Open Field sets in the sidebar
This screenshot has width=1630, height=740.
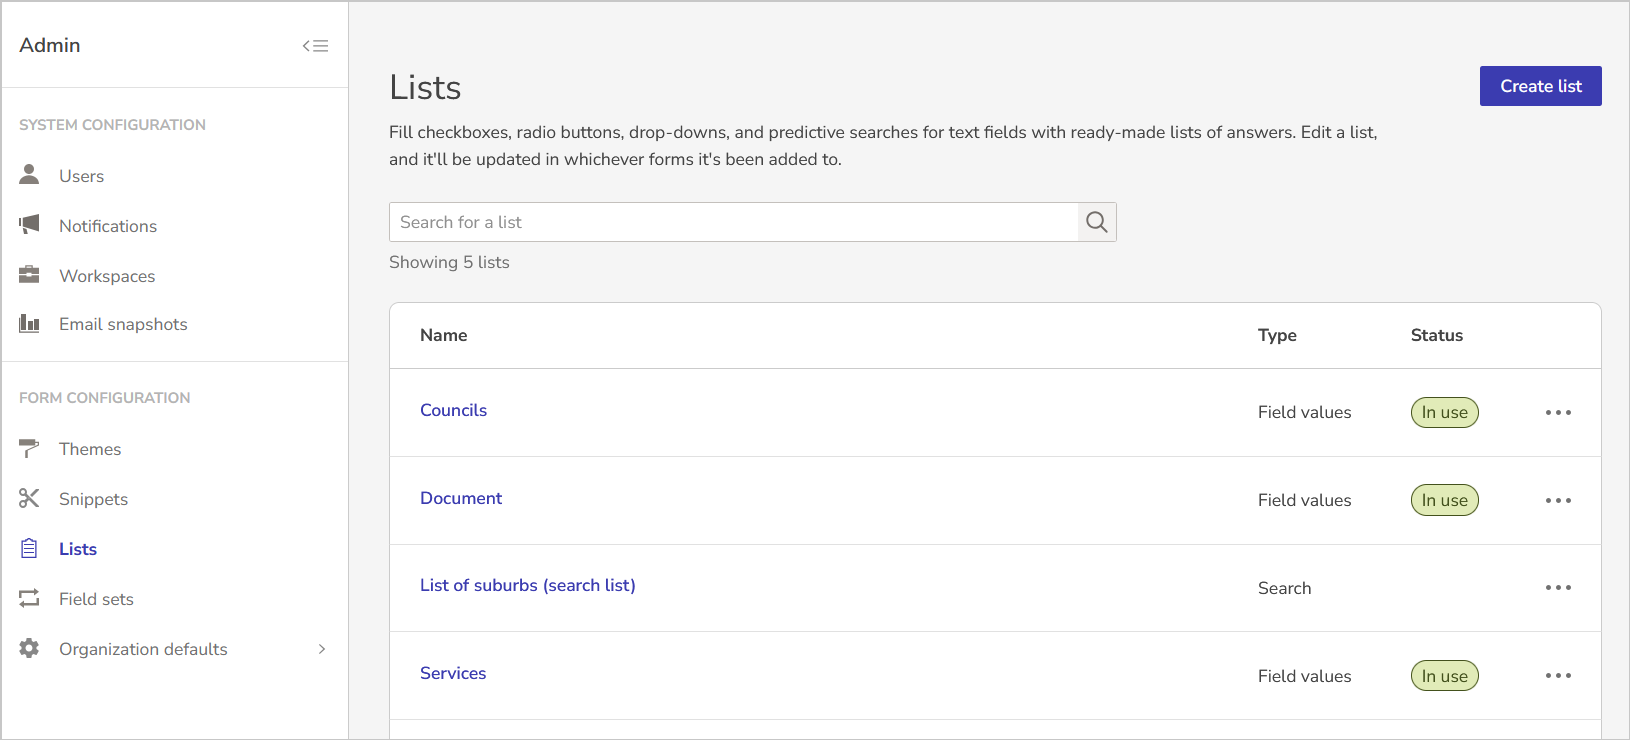pos(96,599)
